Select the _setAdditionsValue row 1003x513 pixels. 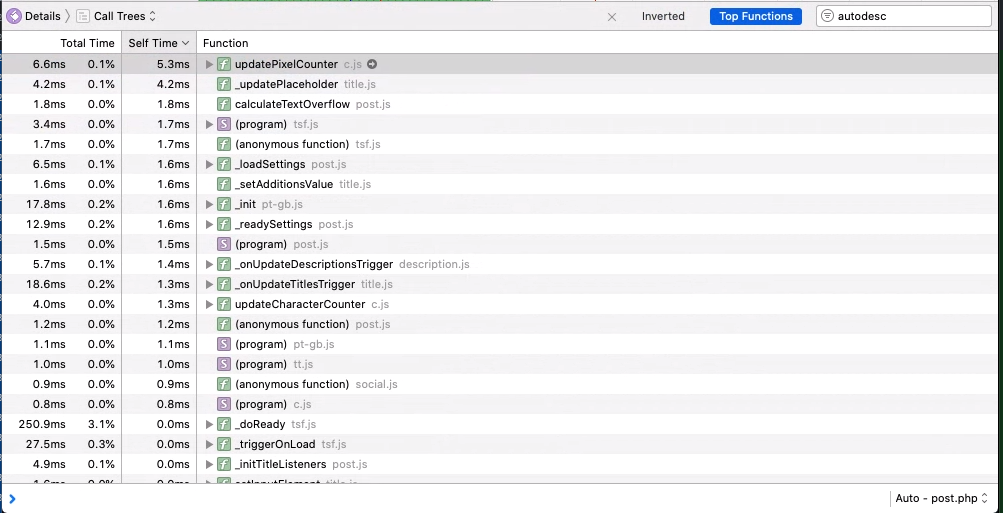(x=499, y=184)
